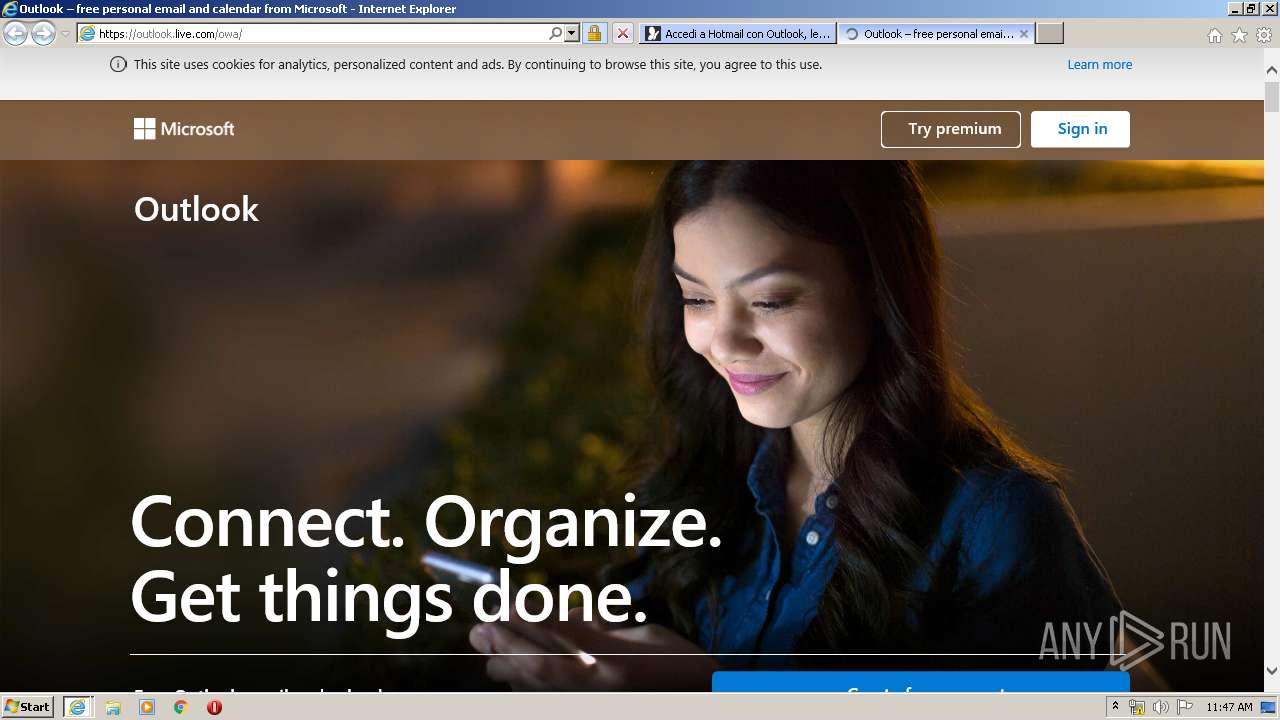
Task: Click the browser Forward arrow button
Action: pos(43,34)
